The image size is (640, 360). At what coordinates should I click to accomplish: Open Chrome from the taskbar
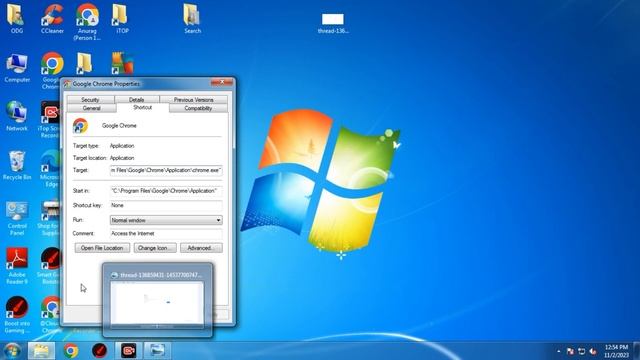point(71,351)
